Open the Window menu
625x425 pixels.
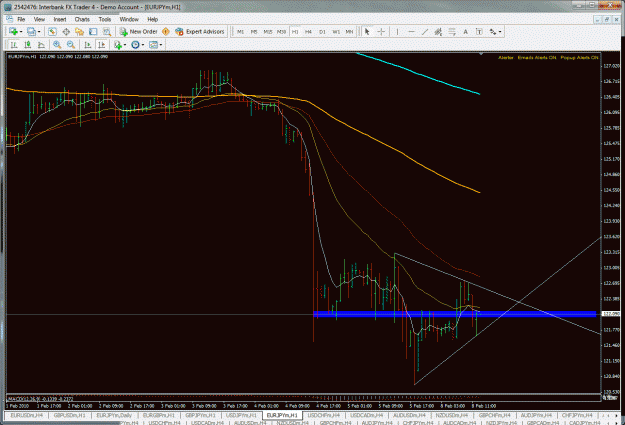point(129,19)
